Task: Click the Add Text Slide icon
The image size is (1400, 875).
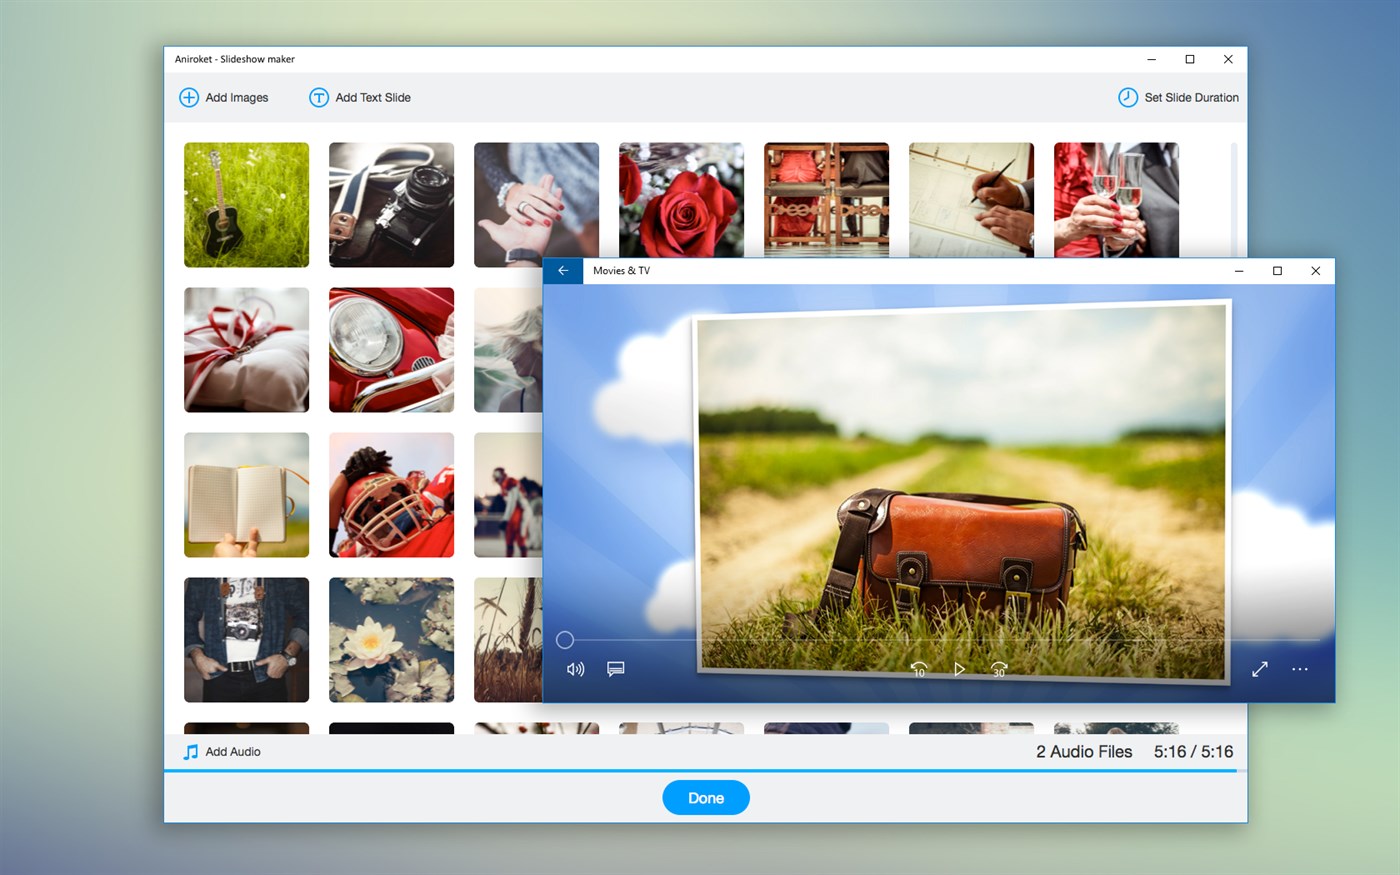Action: pos(318,97)
